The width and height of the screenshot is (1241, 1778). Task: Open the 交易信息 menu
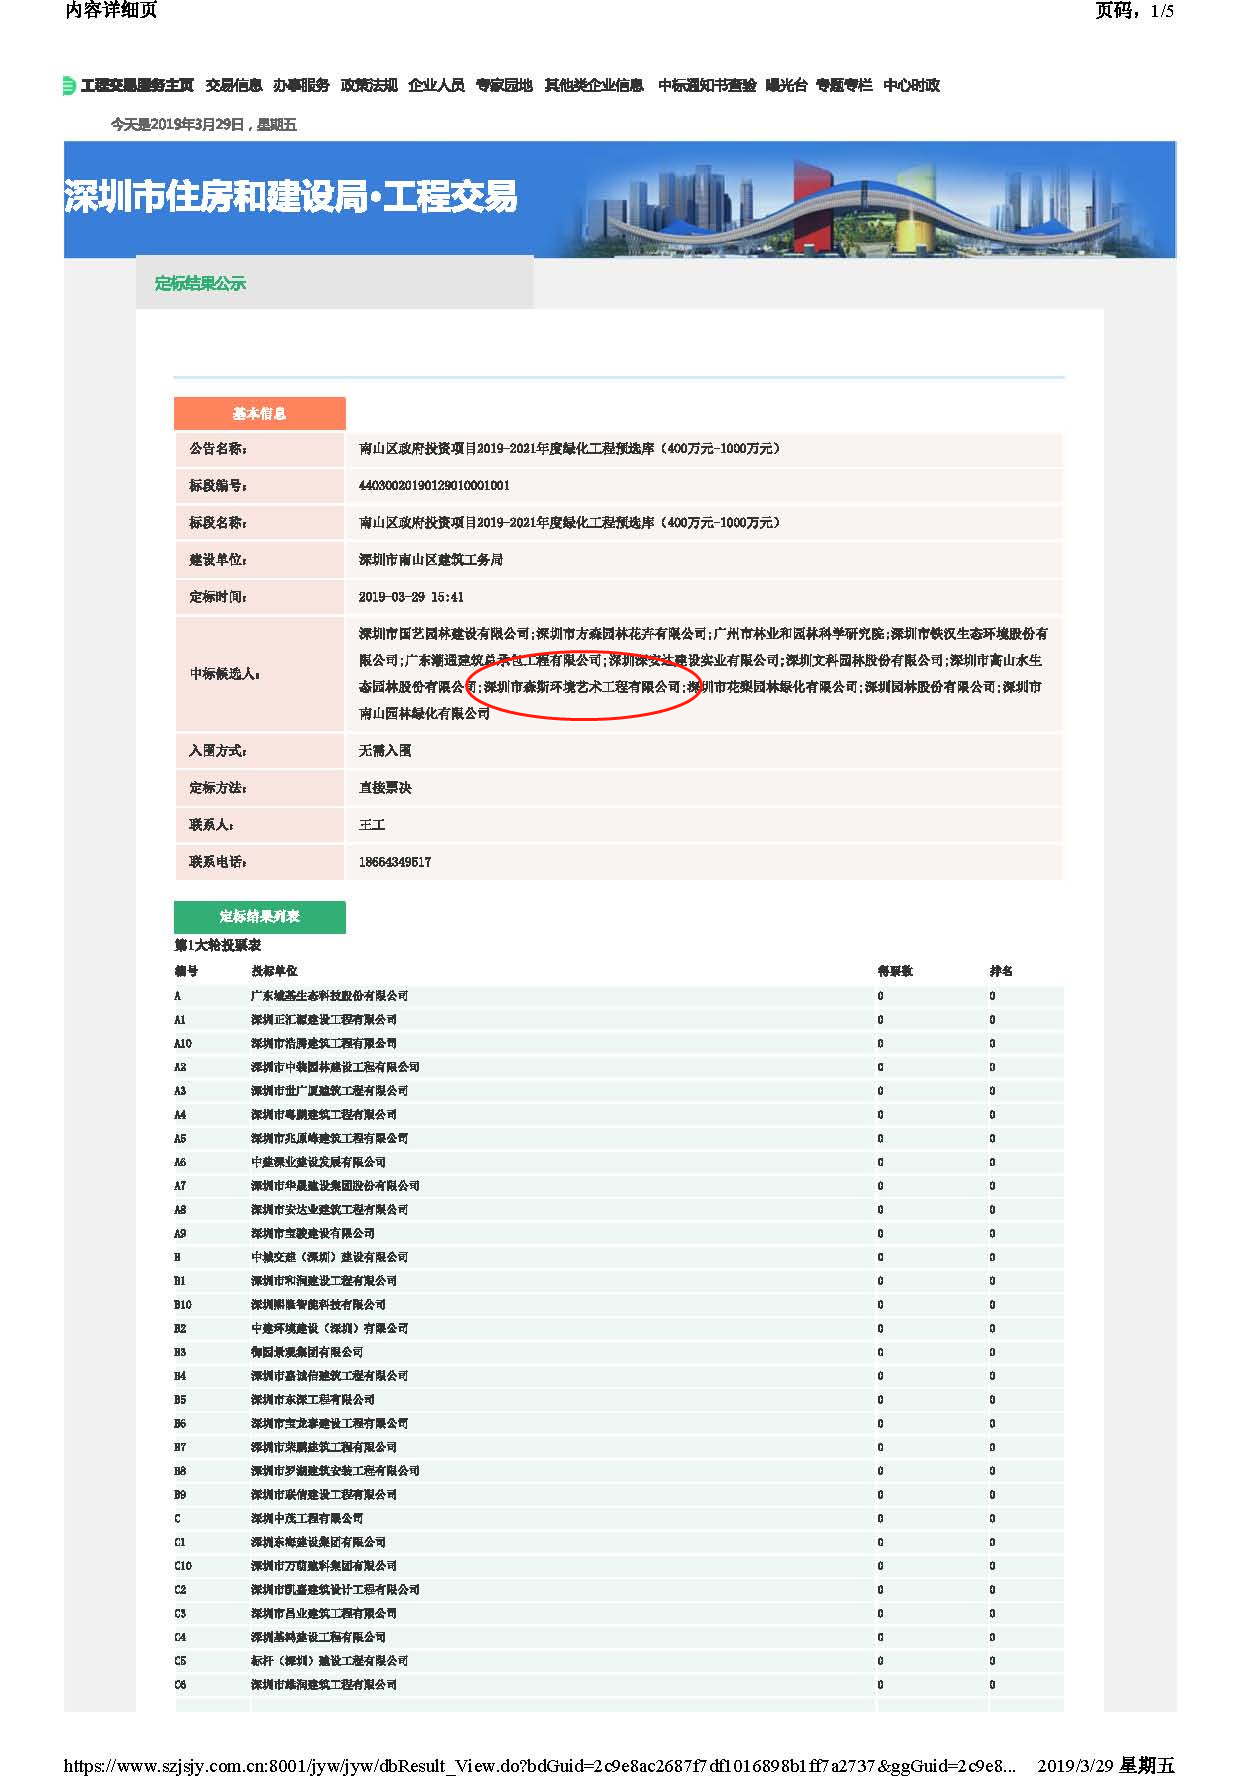pos(234,86)
